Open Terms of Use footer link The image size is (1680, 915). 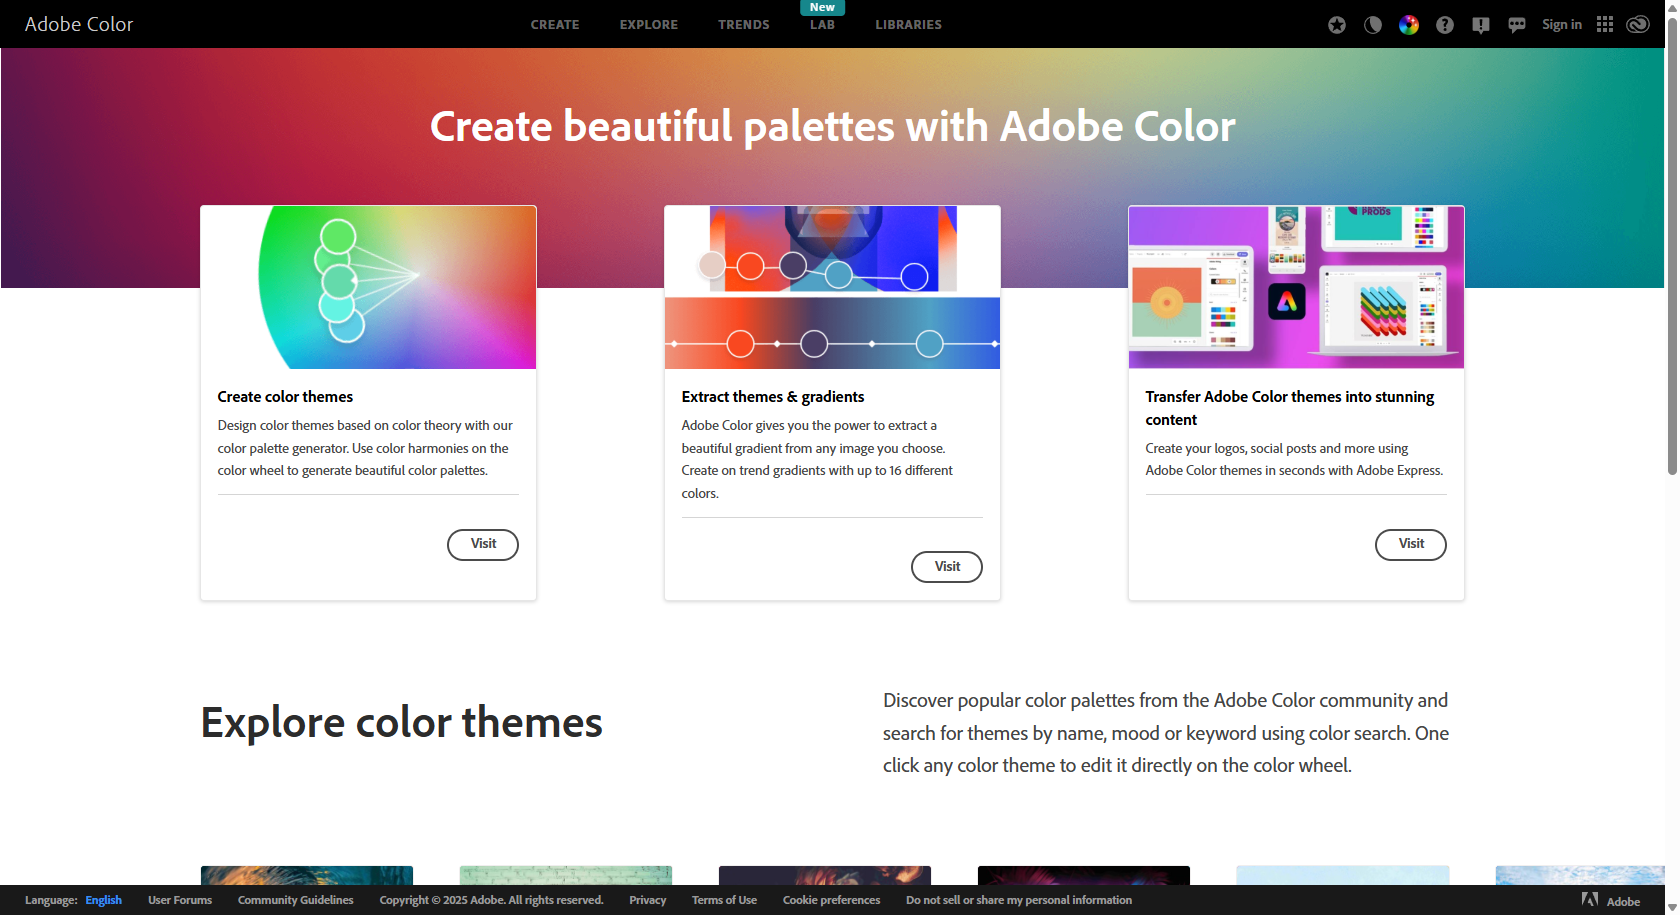[x=724, y=900]
